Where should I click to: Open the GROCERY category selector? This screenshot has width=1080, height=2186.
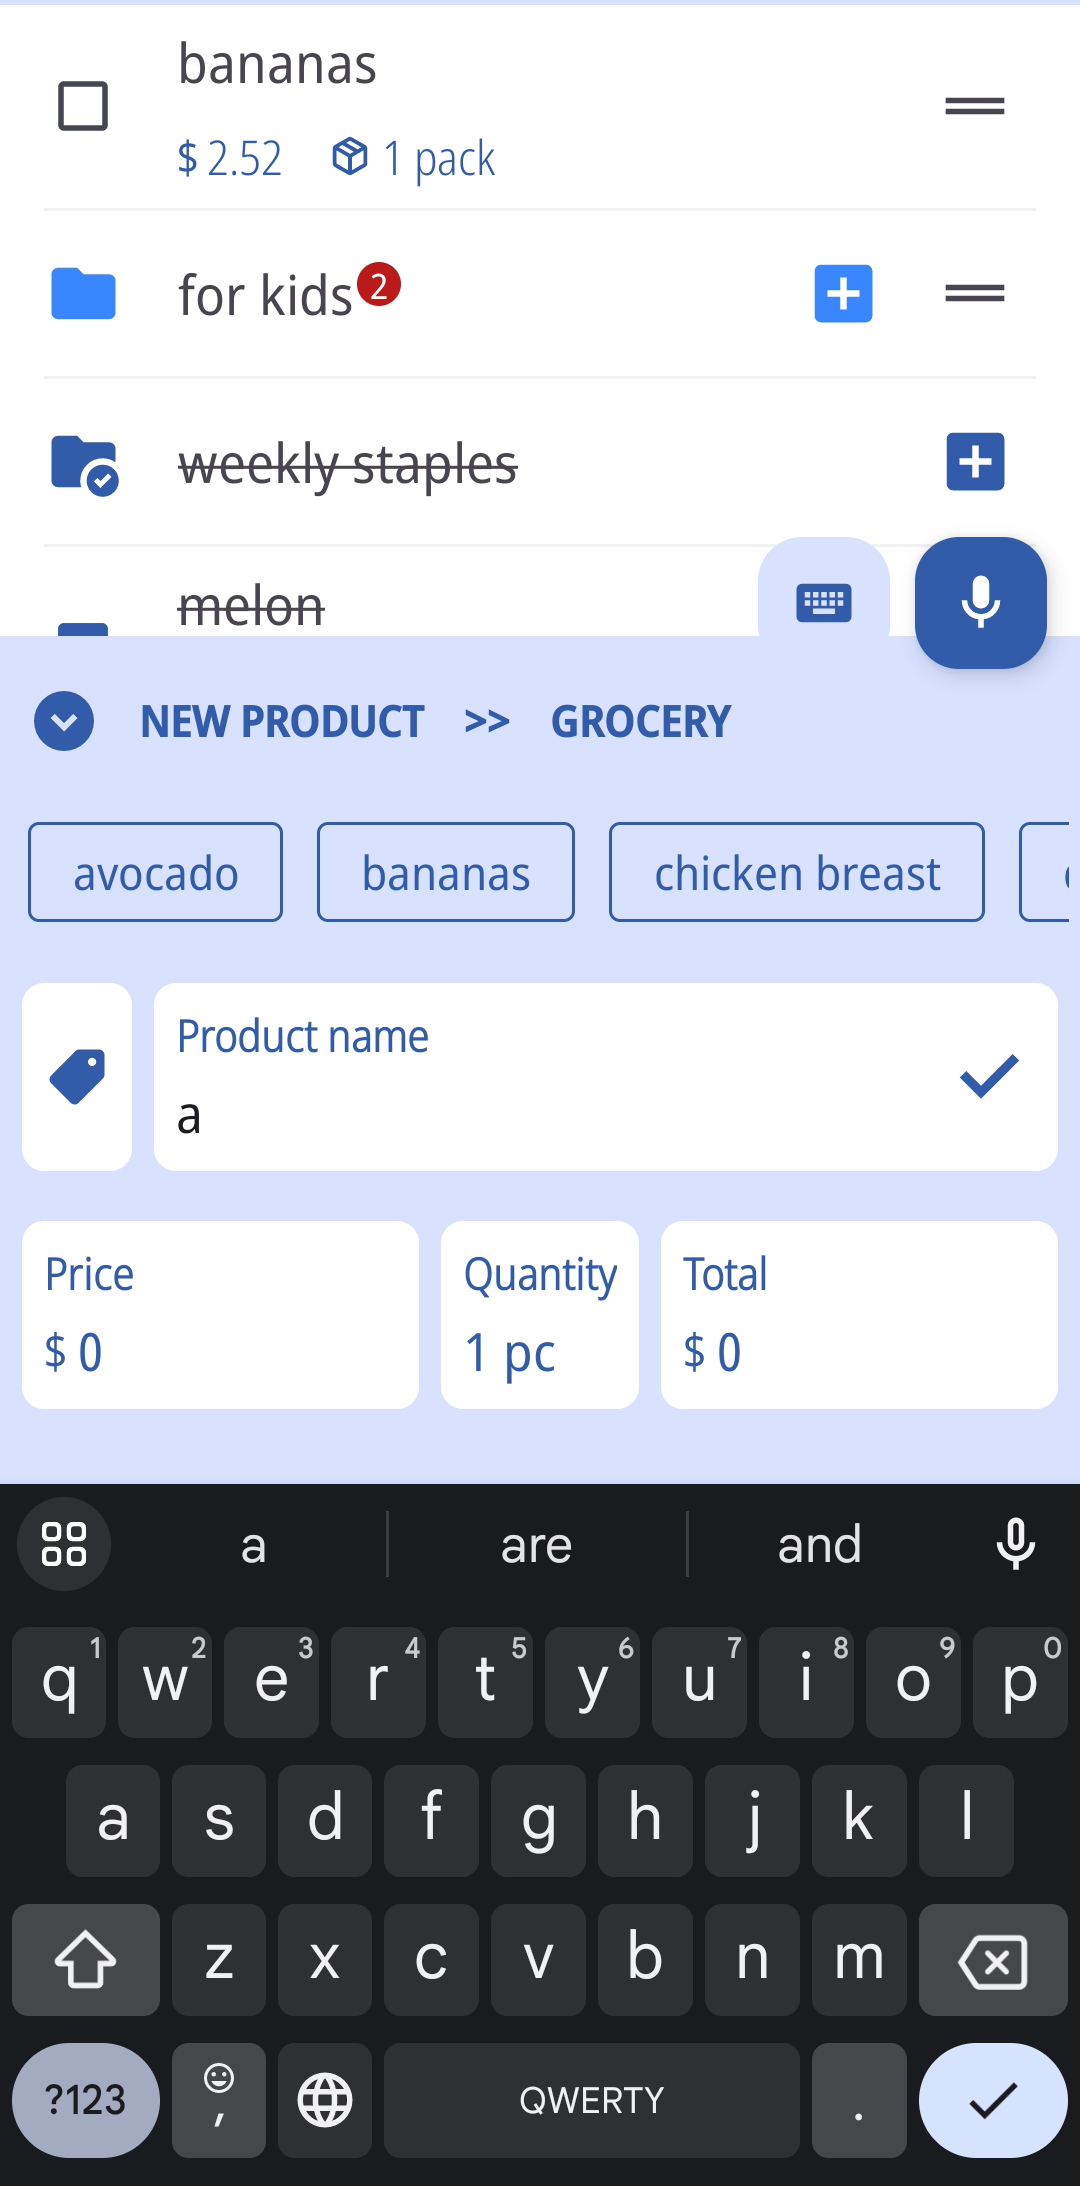point(641,722)
